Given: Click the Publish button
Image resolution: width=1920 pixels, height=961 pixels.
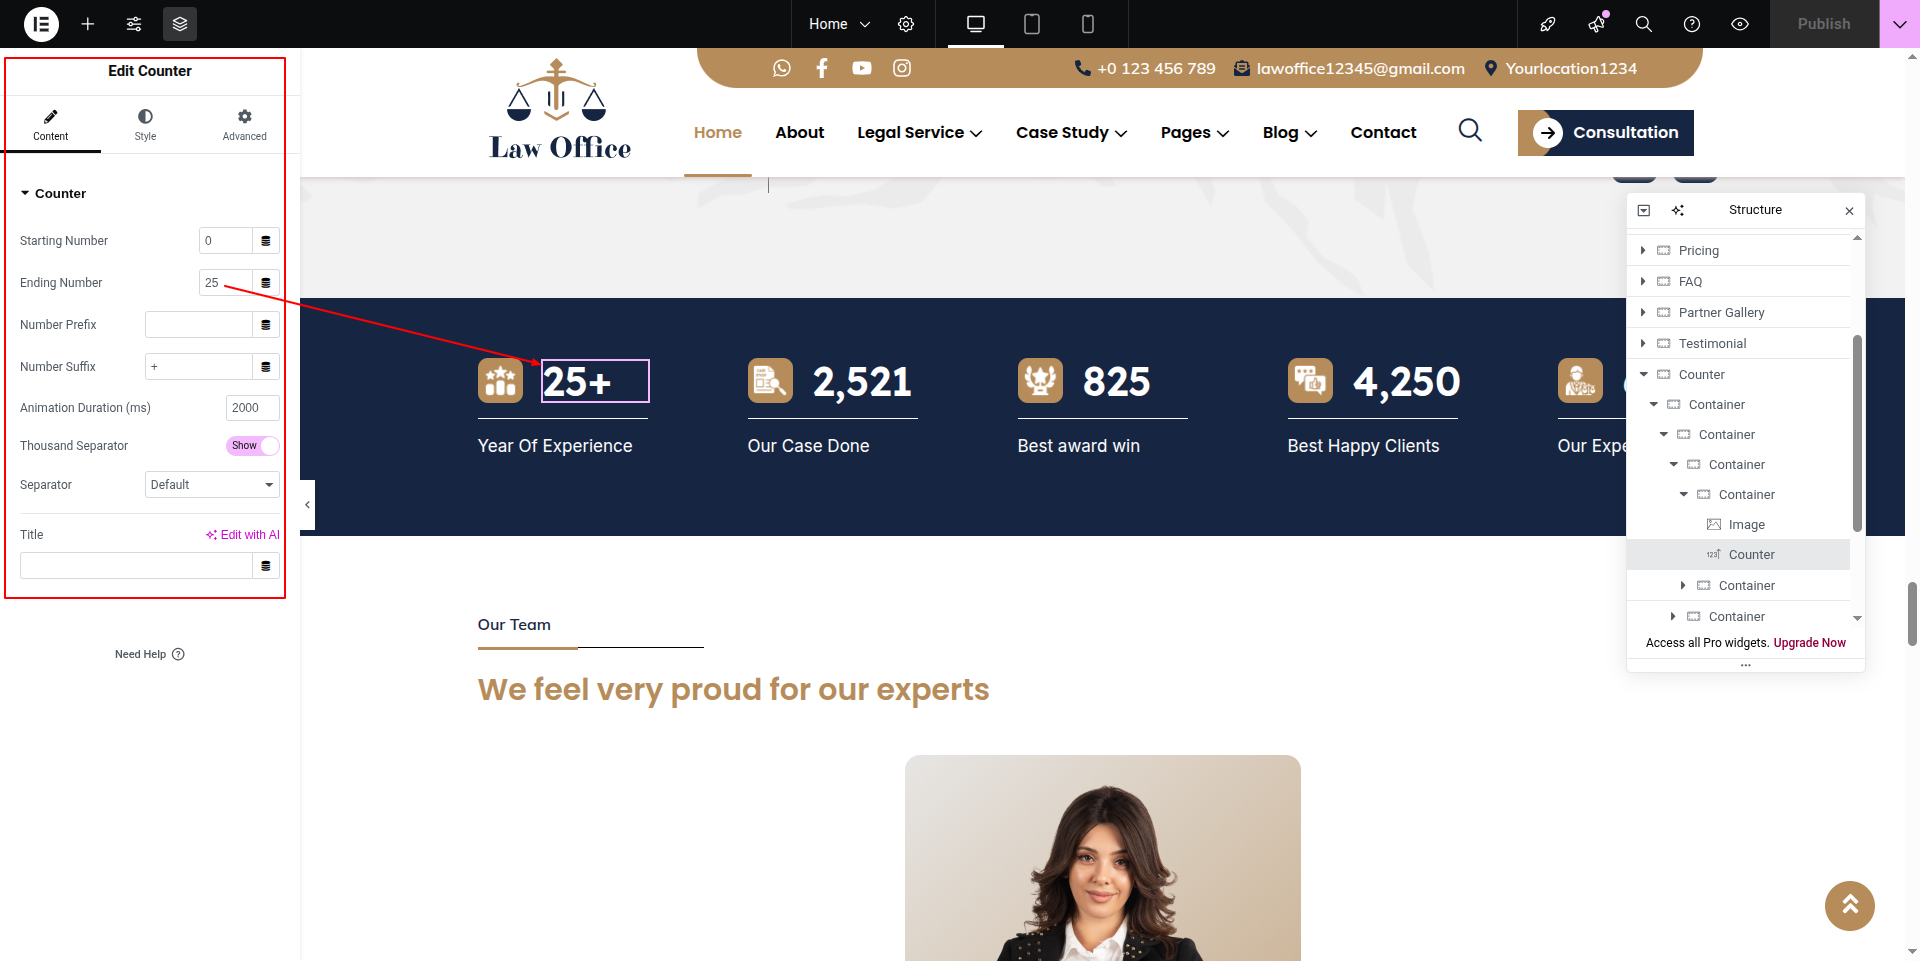Looking at the screenshot, I should pyautogui.click(x=1824, y=24).
